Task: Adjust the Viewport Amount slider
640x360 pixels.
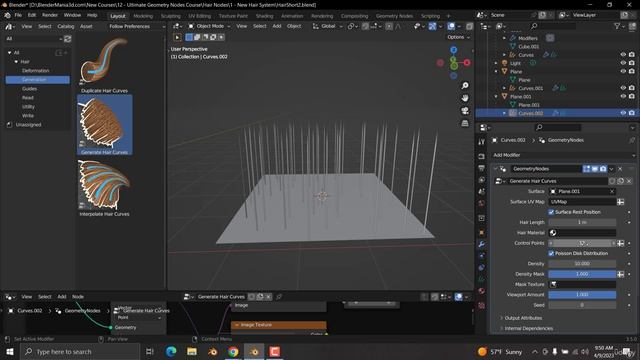Action: coord(582,294)
